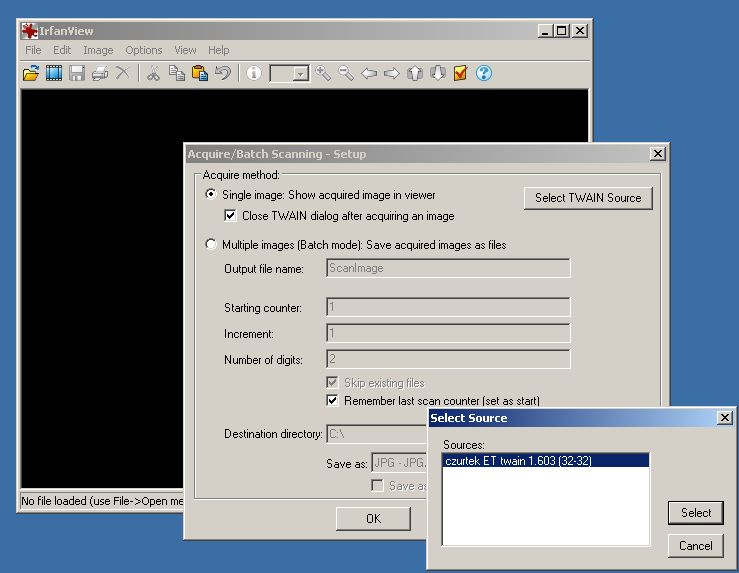This screenshot has height=573, width=739.
Task: Open the Properties checkmark icon
Action: pyautogui.click(x=460, y=74)
